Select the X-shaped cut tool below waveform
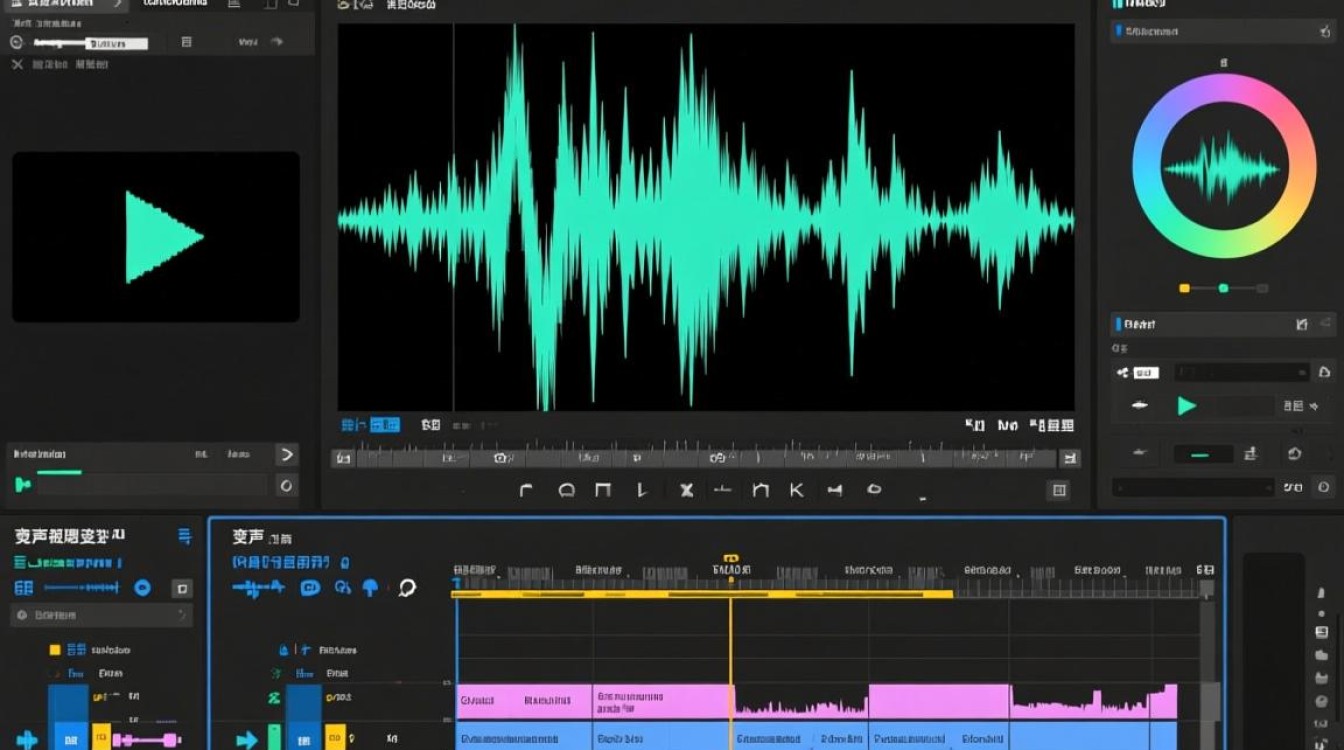 (x=686, y=490)
